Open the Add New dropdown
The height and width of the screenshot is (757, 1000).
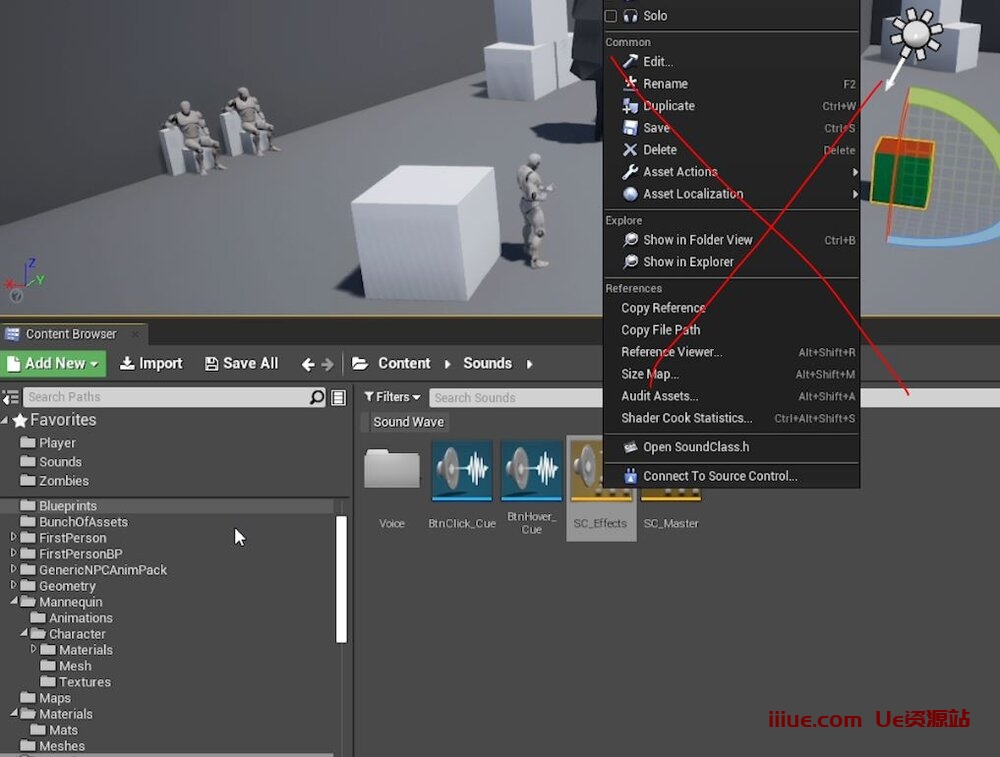pyautogui.click(x=55, y=364)
